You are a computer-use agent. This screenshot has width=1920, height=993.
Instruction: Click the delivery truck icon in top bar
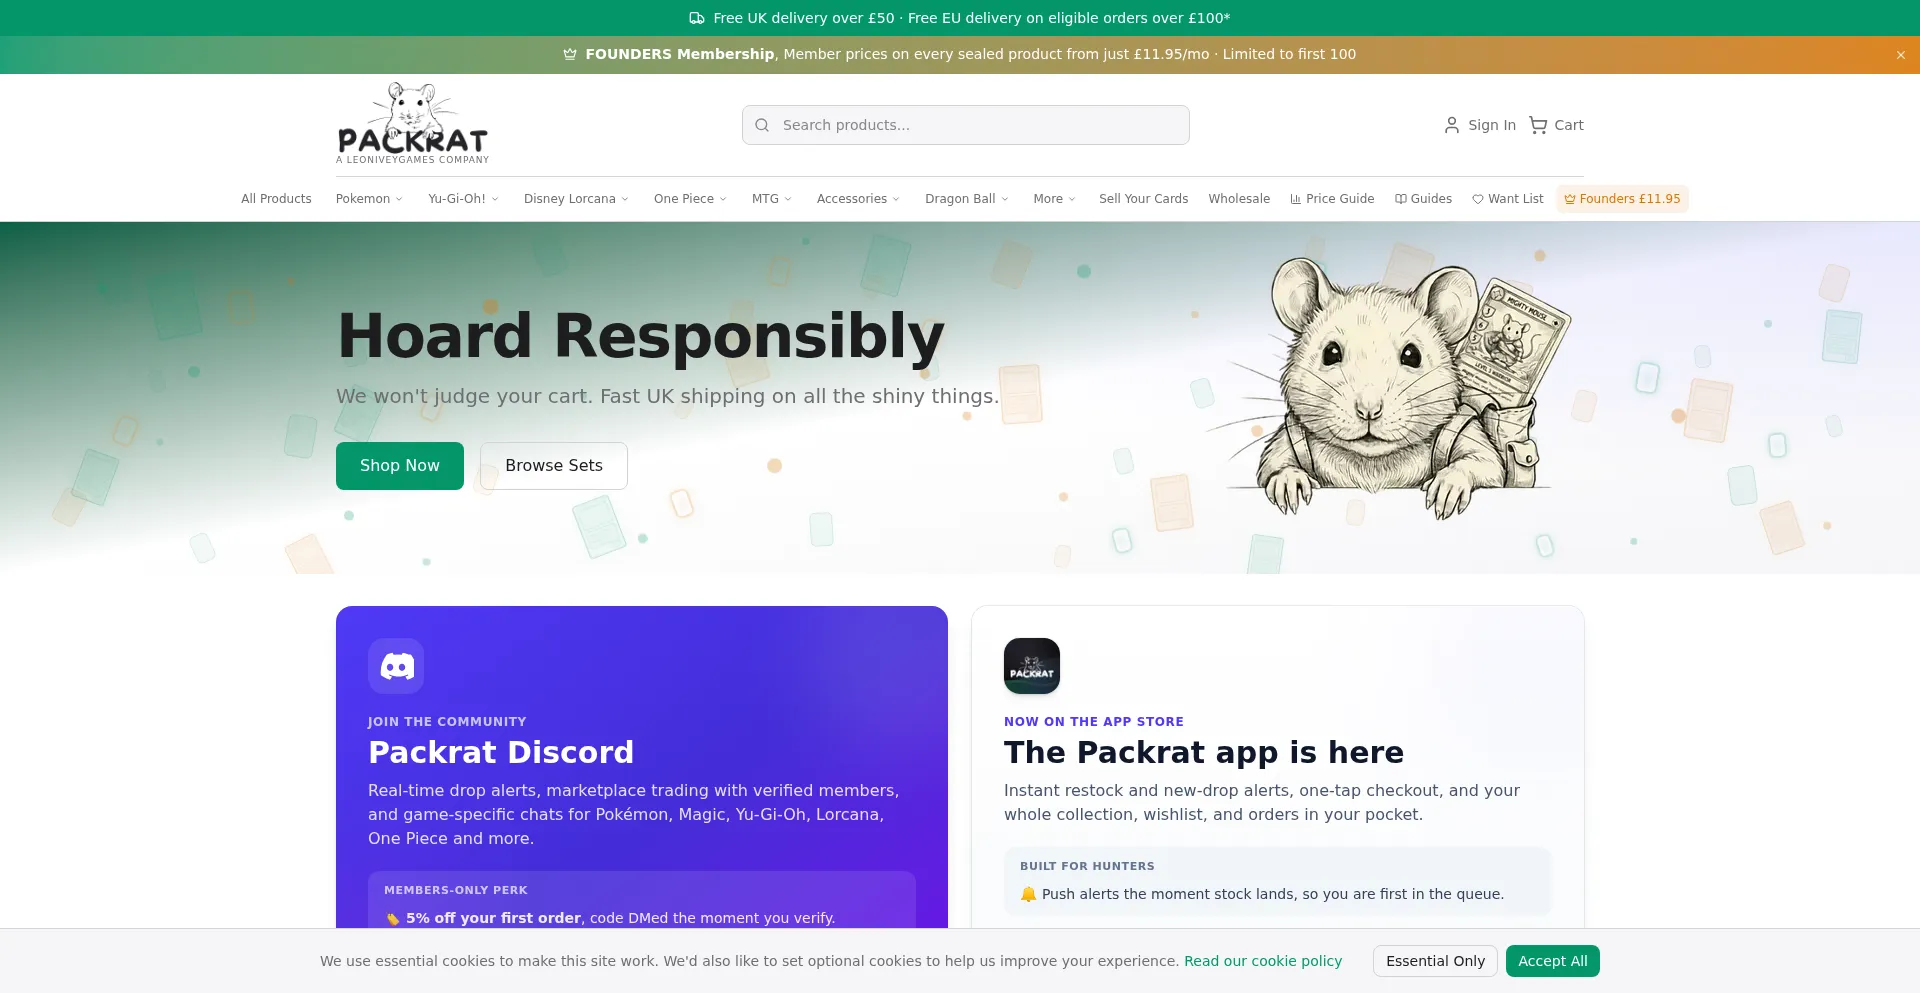697,18
